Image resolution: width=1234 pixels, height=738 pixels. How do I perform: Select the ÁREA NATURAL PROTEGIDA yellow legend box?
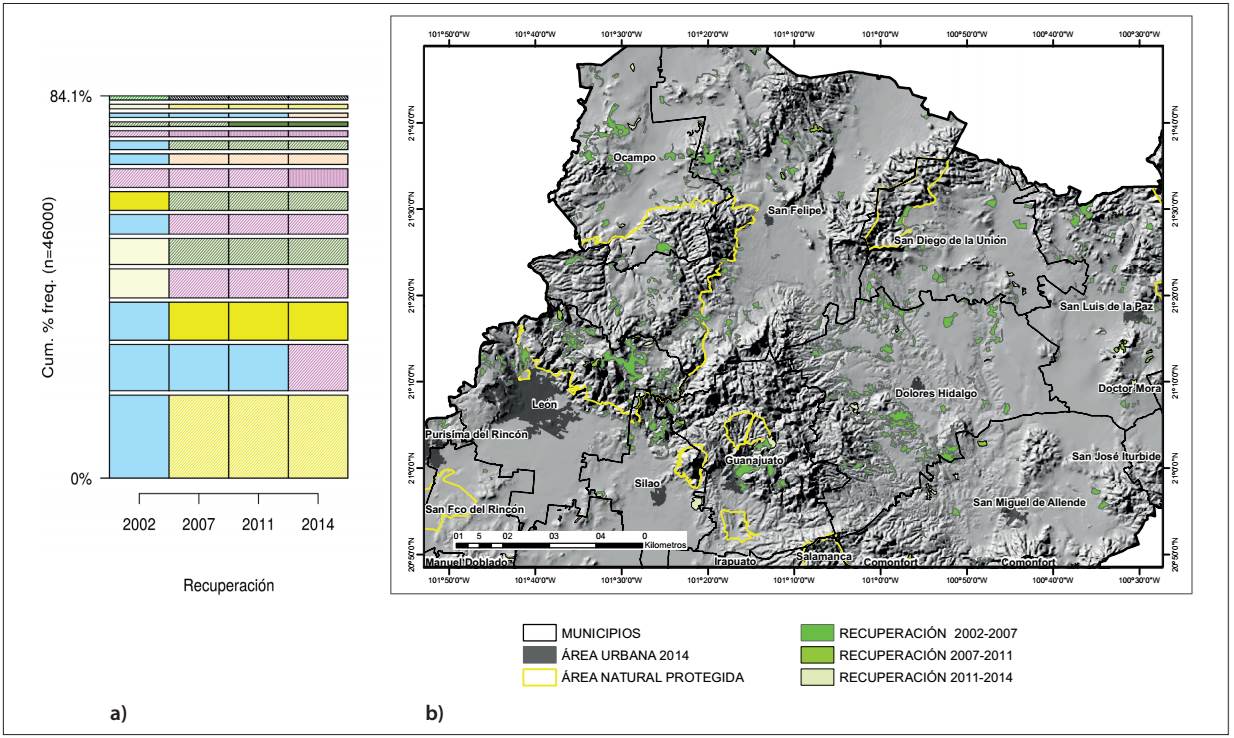538,677
